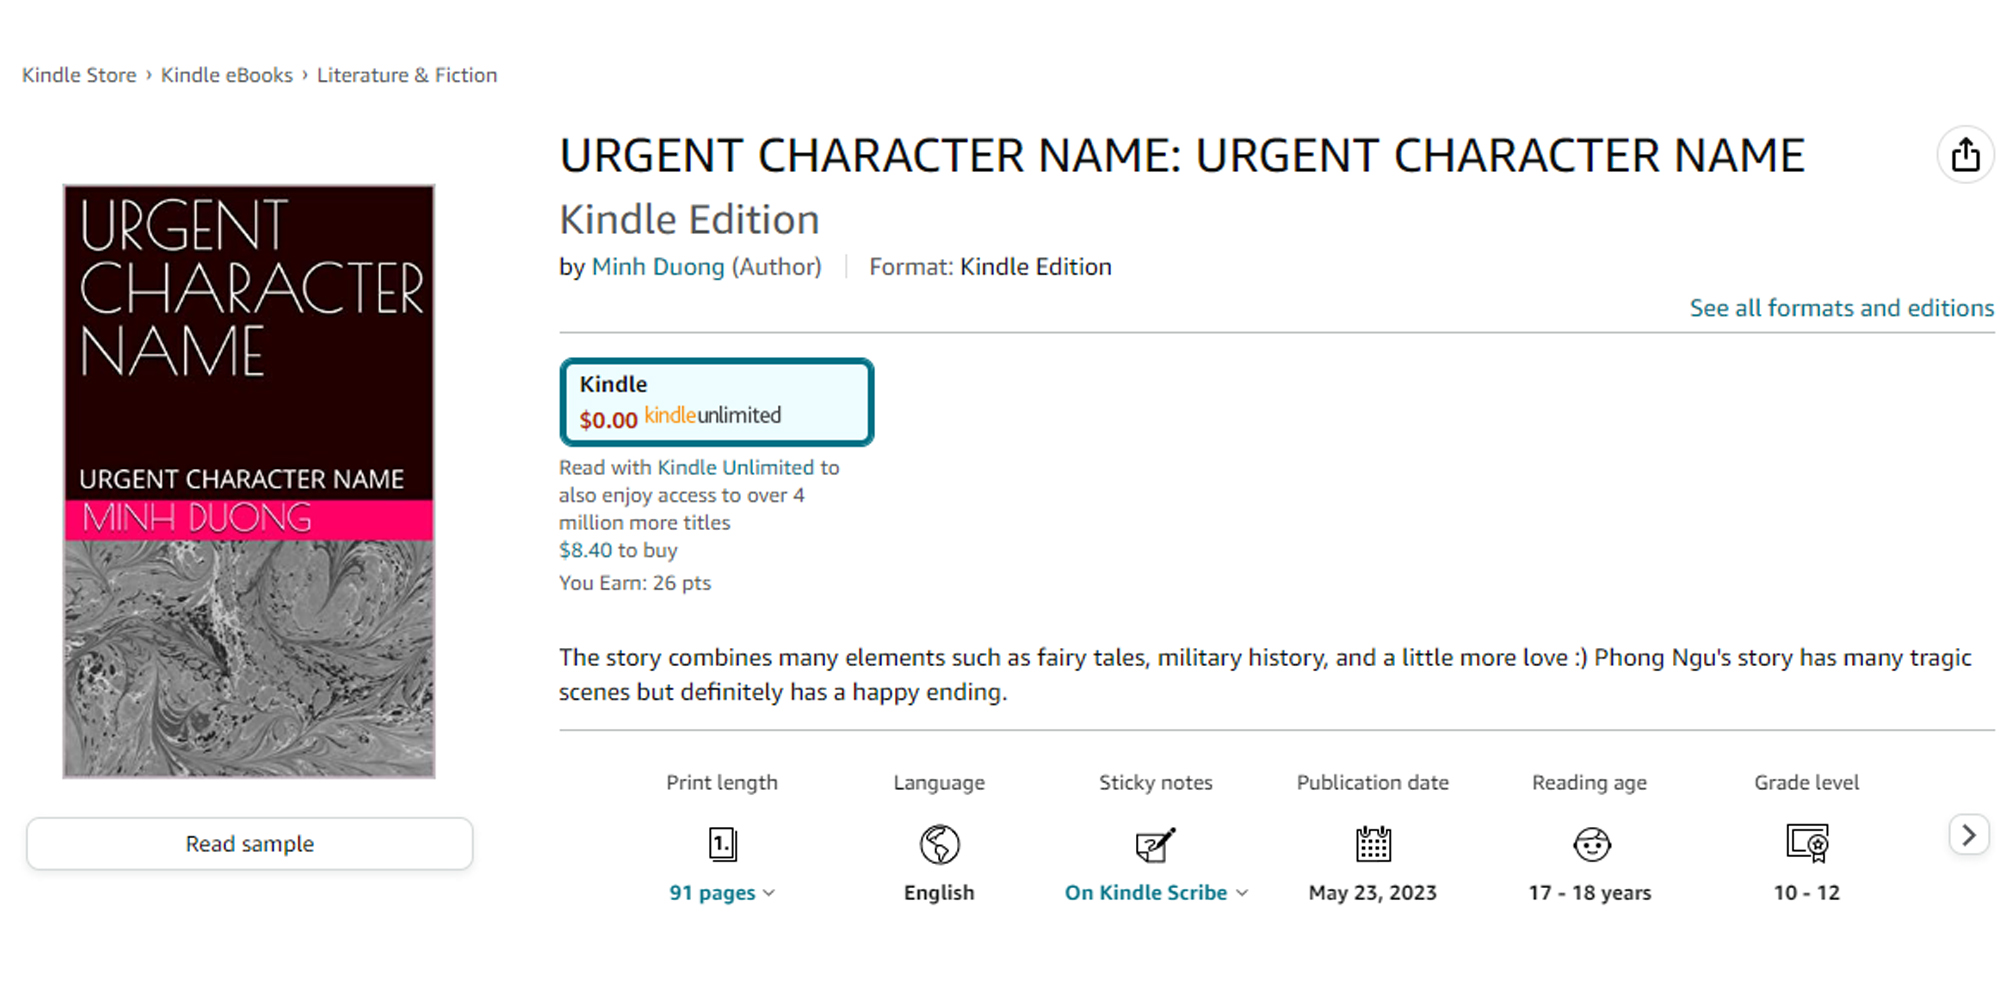2000x1000 pixels.
Task: Select the Kindle $0.00 format box
Action: pyautogui.click(x=717, y=402)
